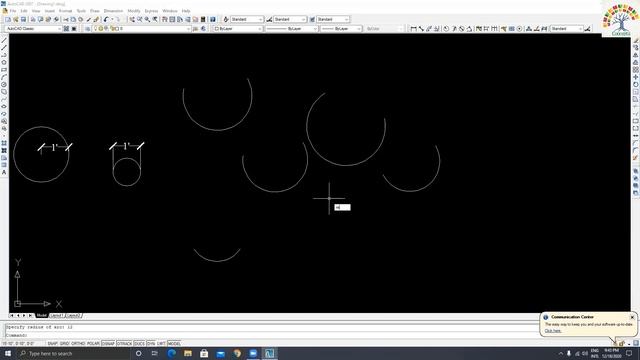Click the Match Properties brush icon
The width and height of the screenshot is (640, 360).
[96, 19]
